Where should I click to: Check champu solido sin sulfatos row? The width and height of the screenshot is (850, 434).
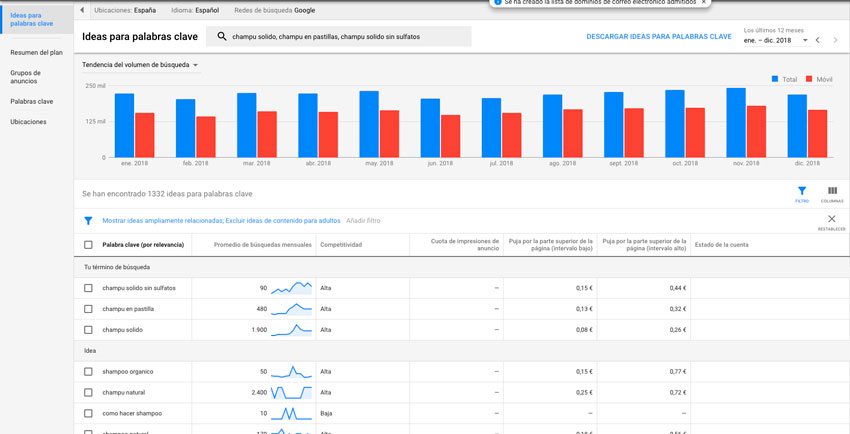[x=88, y=288]
